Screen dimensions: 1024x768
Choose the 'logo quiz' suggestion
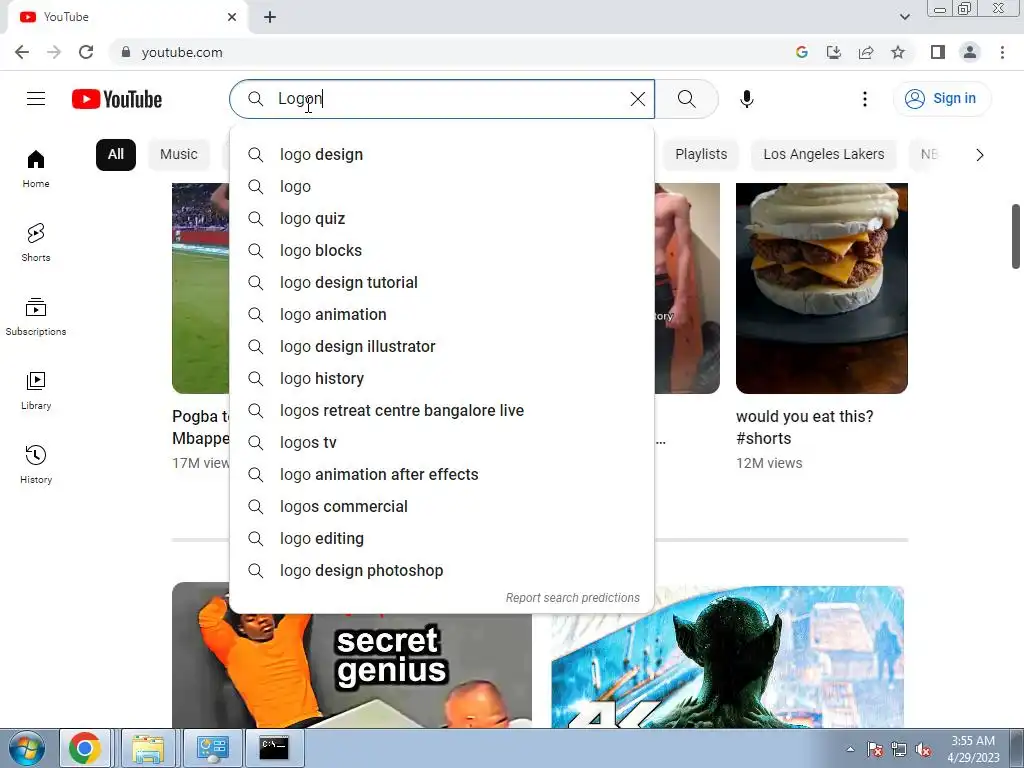pyautogui.click(x=442, y=219)
